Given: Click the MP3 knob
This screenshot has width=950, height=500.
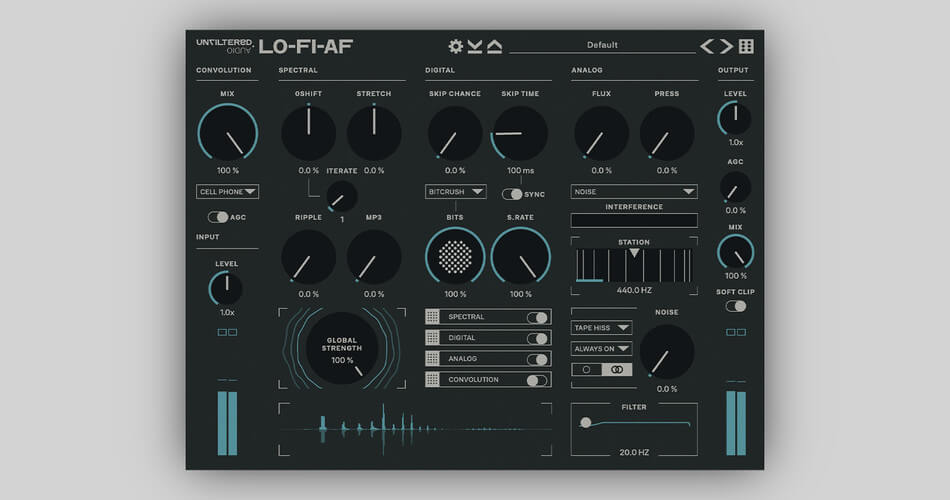Looking at the screenshot, I should [374, 257].
